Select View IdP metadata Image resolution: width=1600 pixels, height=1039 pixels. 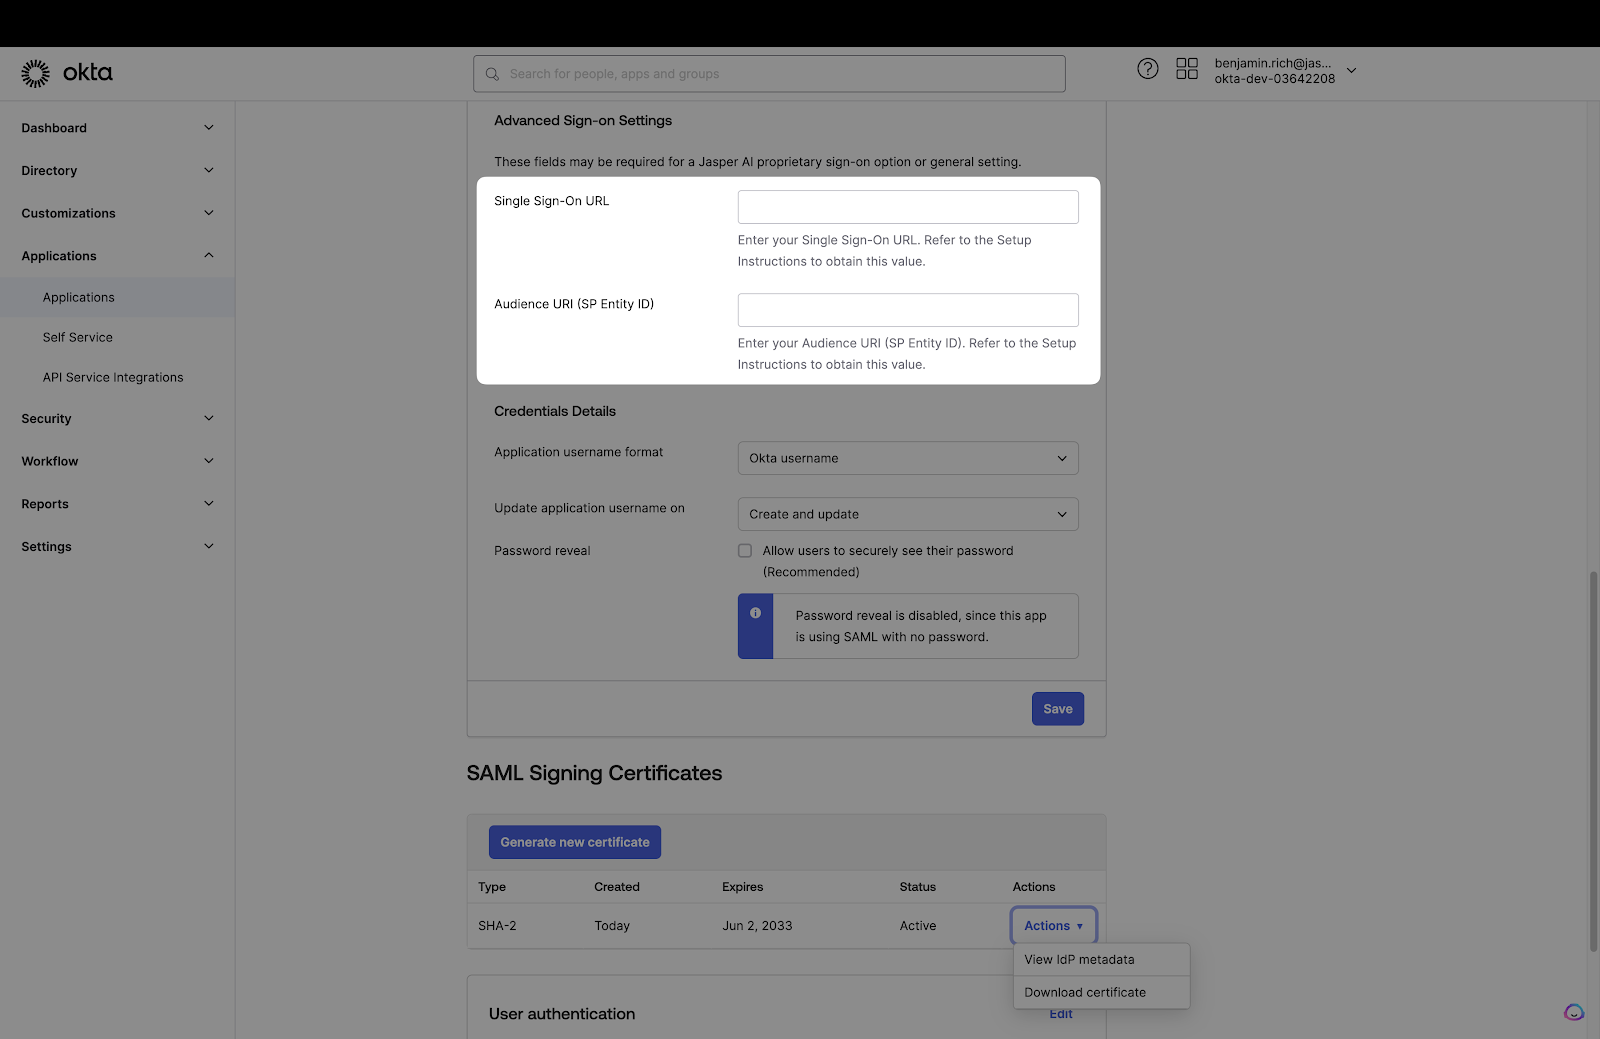[1101, 960]
